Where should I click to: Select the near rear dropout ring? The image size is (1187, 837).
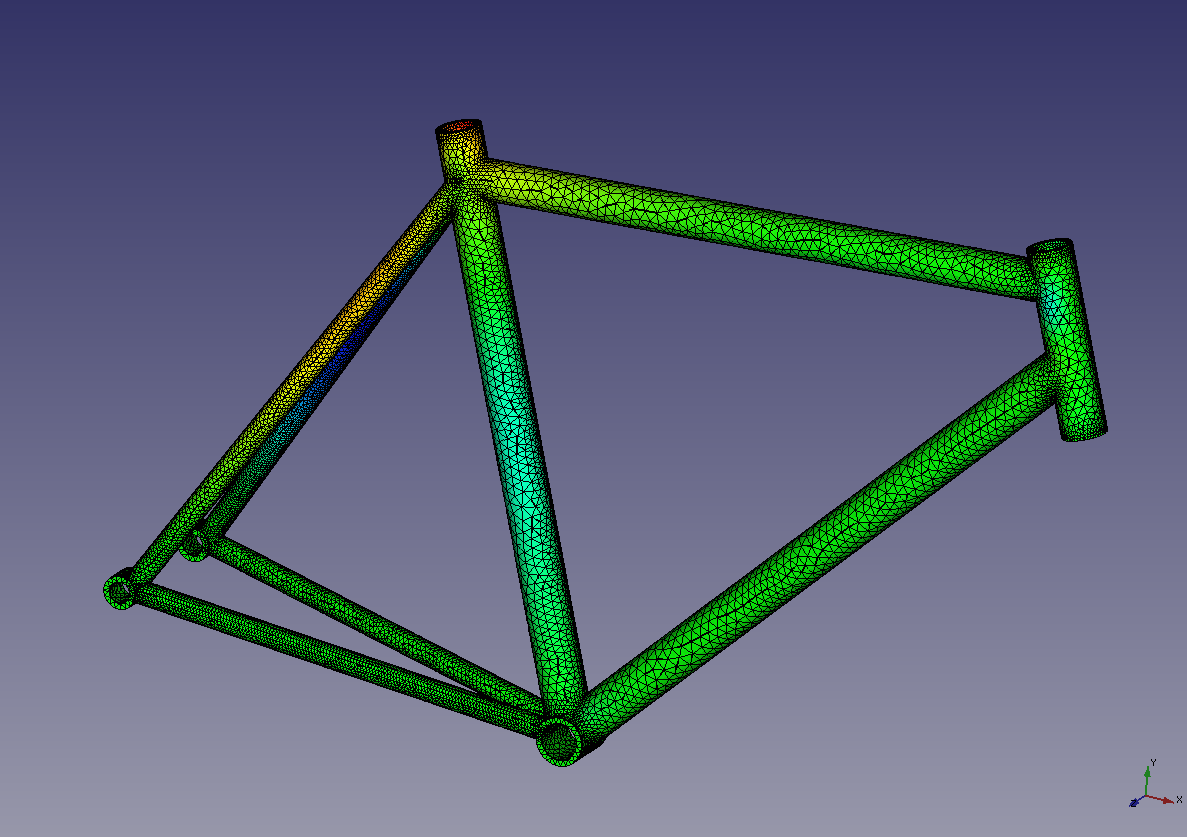(x=120, y=590)
